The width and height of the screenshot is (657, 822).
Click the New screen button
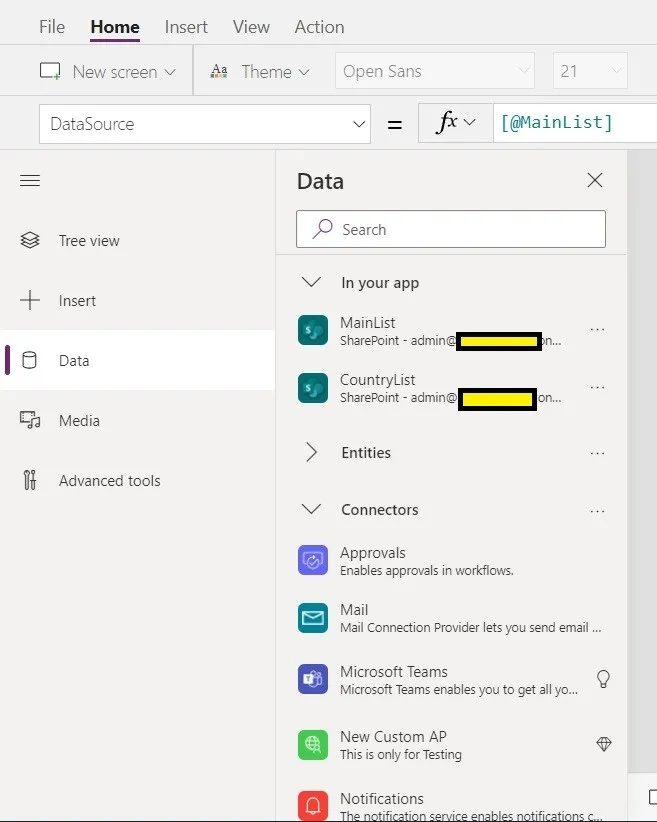(x=107, y=72)
